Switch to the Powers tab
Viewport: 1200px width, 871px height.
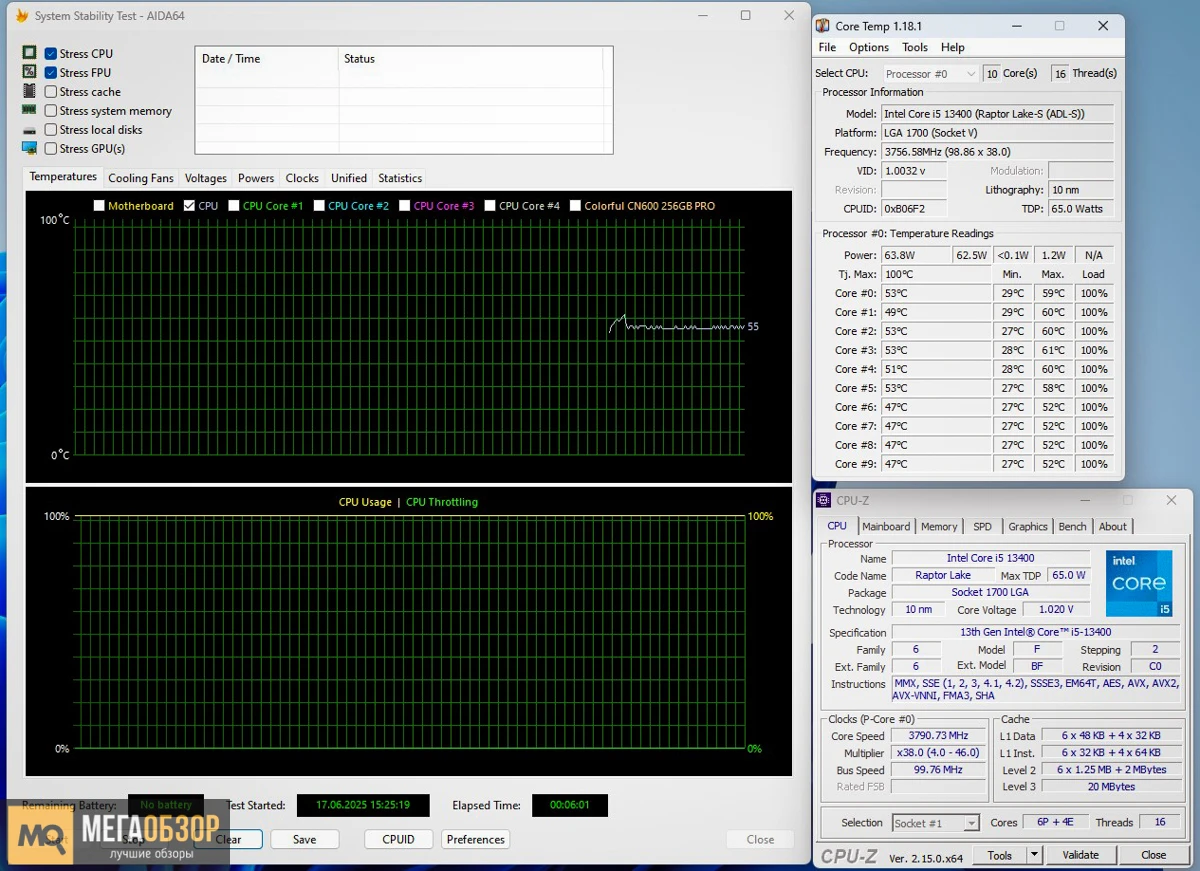point(256,178)
